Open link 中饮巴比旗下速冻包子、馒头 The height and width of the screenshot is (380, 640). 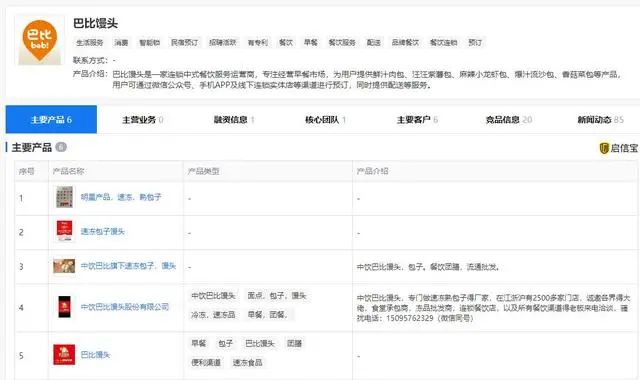(128, 266)
